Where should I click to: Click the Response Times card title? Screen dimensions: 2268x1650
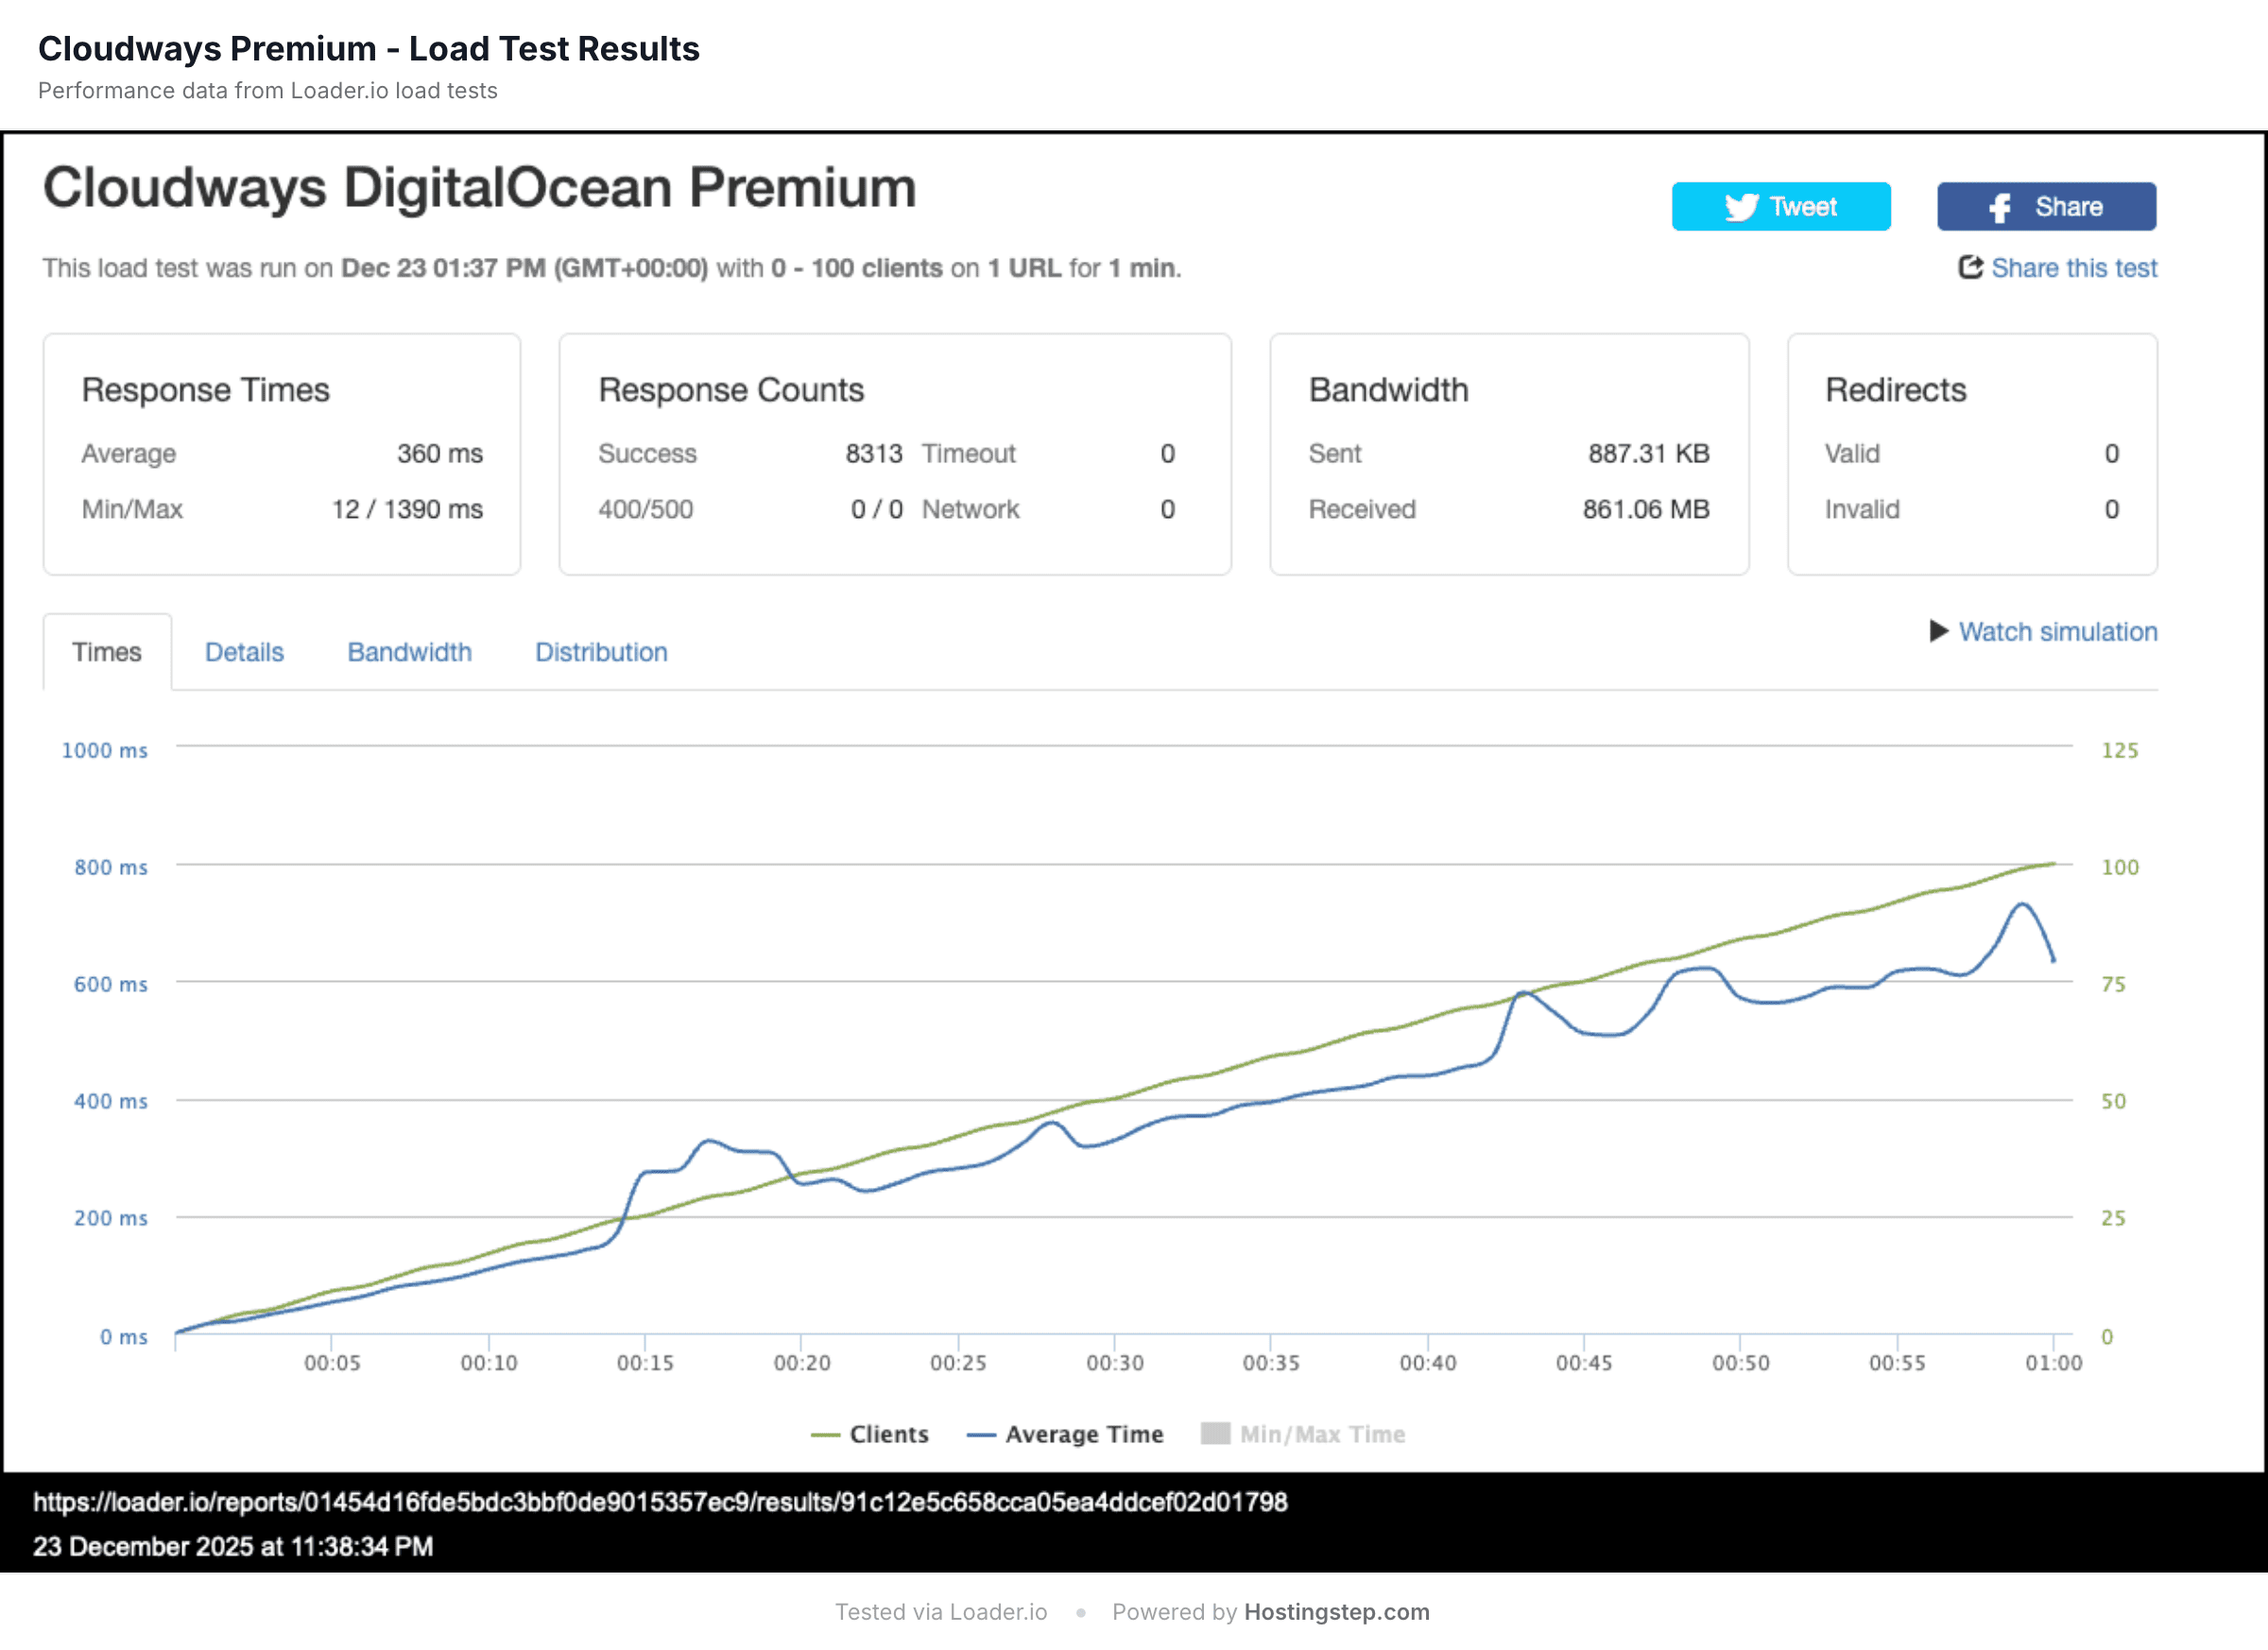[x=205, y=390]
